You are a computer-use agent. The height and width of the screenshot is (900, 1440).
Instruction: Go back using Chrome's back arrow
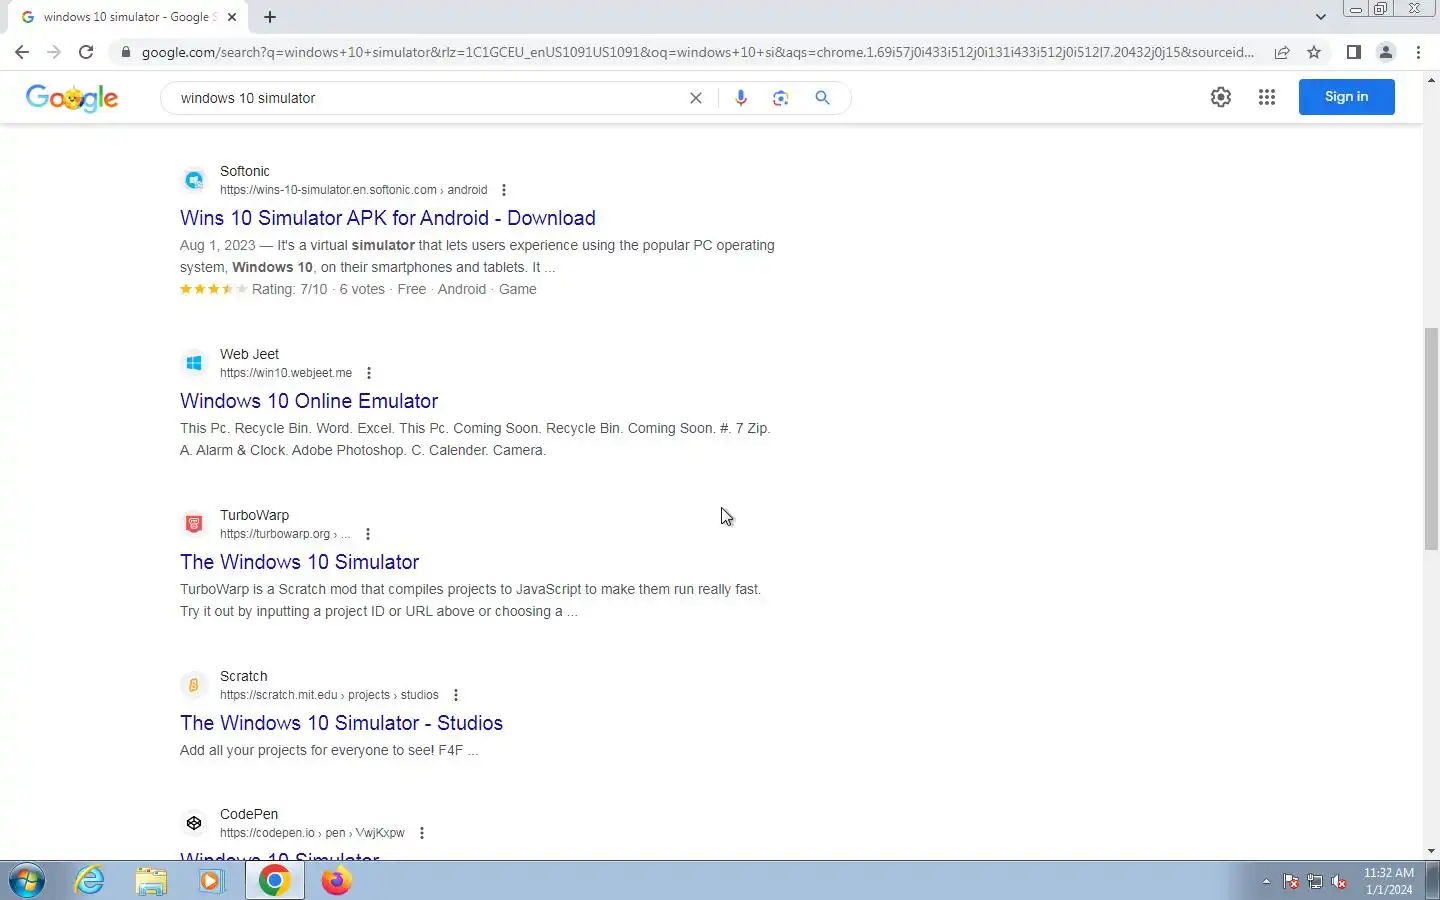point(22,52)
